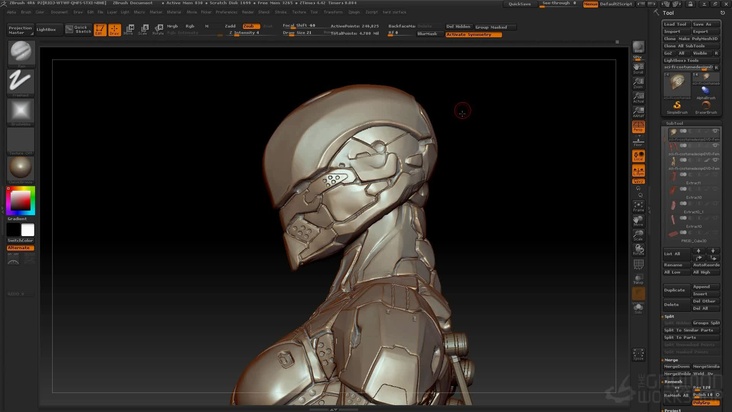Screen dimensions: 732x412
Task: Open the brush alpha selector
Action: pos(21,112)
